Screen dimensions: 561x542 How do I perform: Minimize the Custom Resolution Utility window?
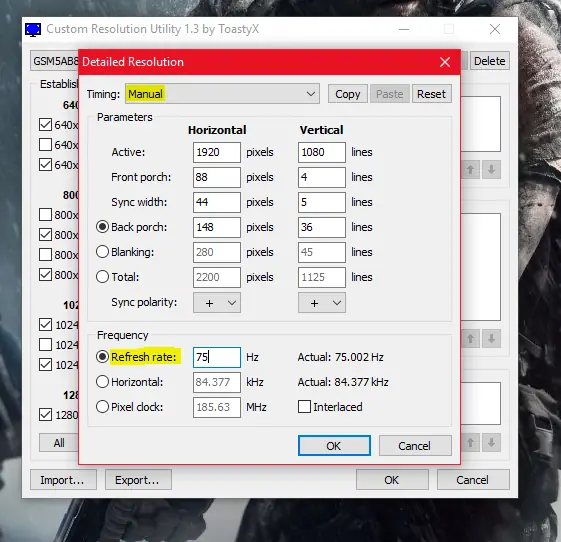pyautogui.click(x=404, y=29)
